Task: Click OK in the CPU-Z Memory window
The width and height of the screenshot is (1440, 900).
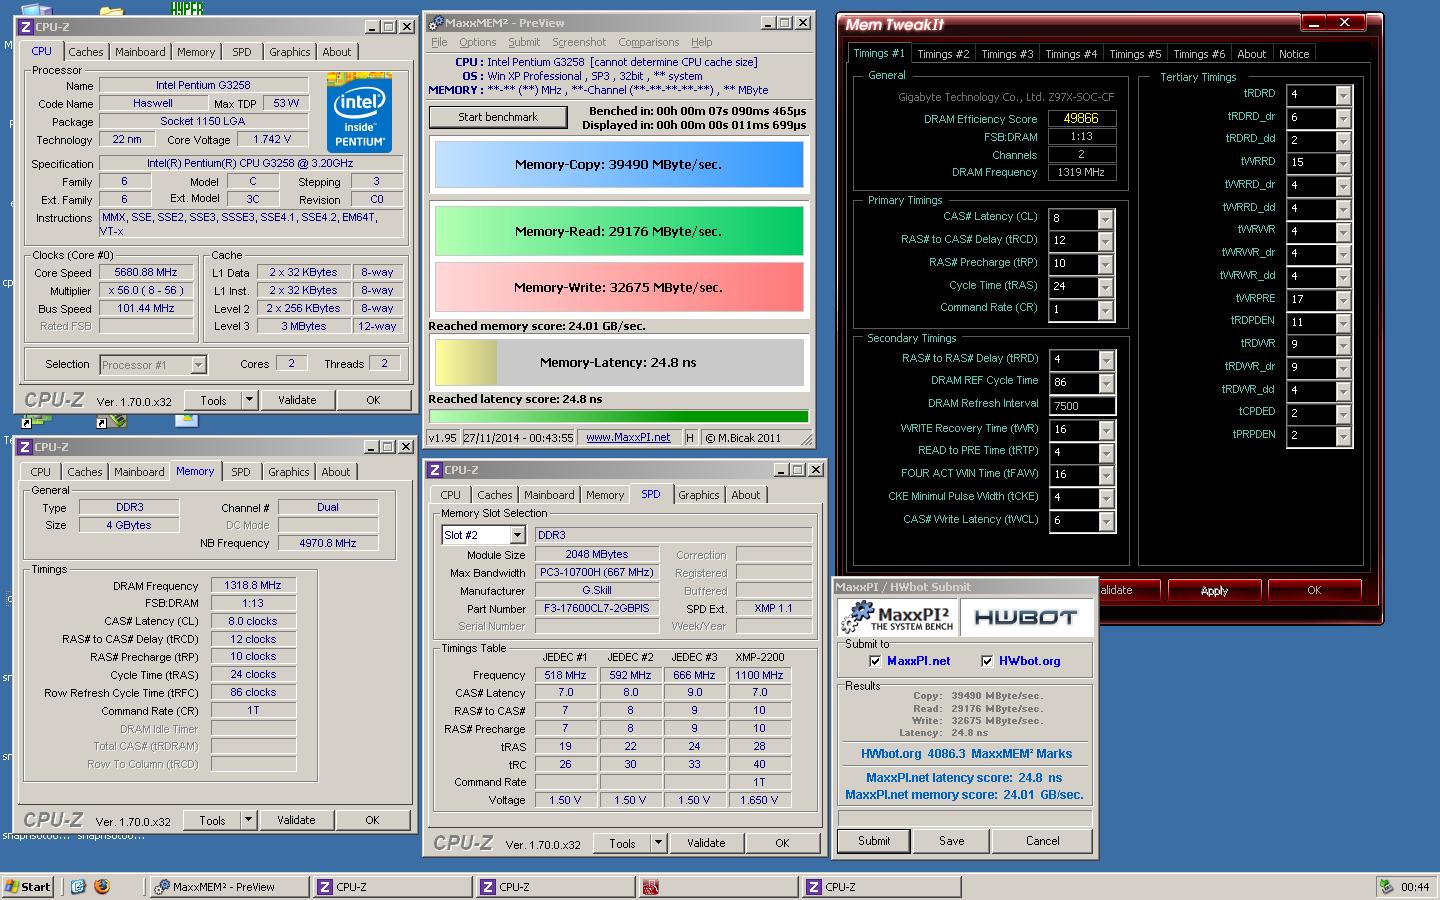Action: click(372, 820)
